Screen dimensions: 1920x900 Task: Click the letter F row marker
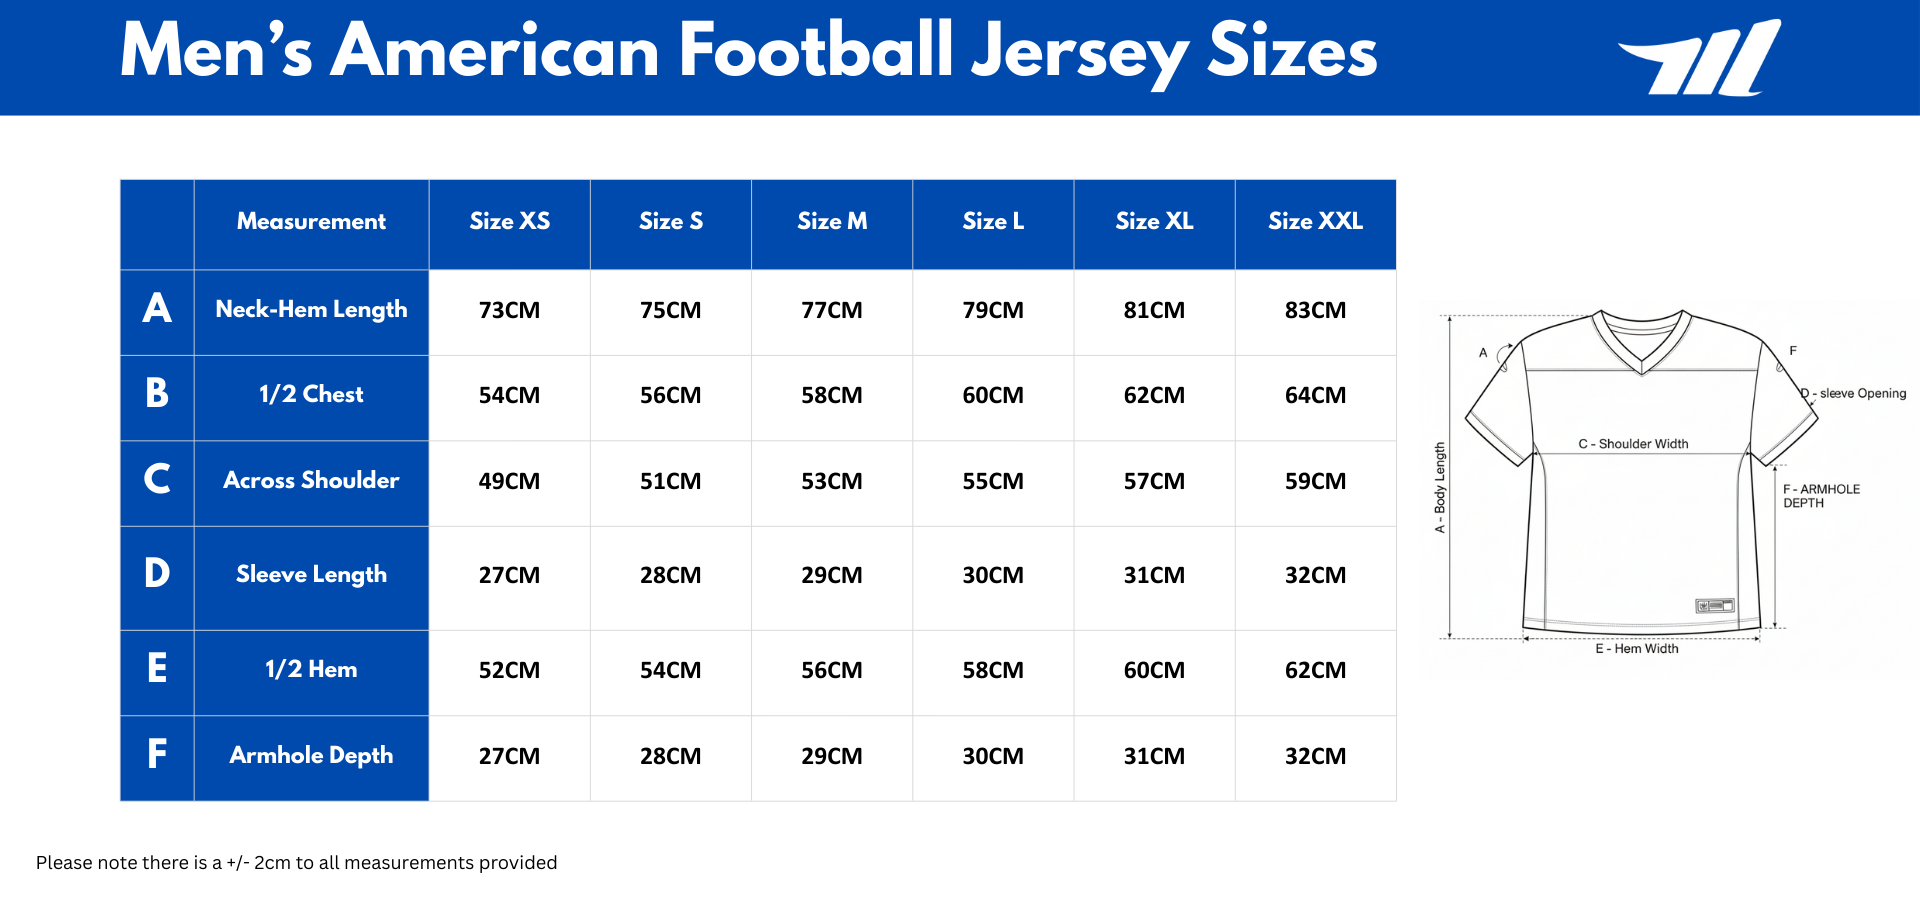click(x=157, y=755)
